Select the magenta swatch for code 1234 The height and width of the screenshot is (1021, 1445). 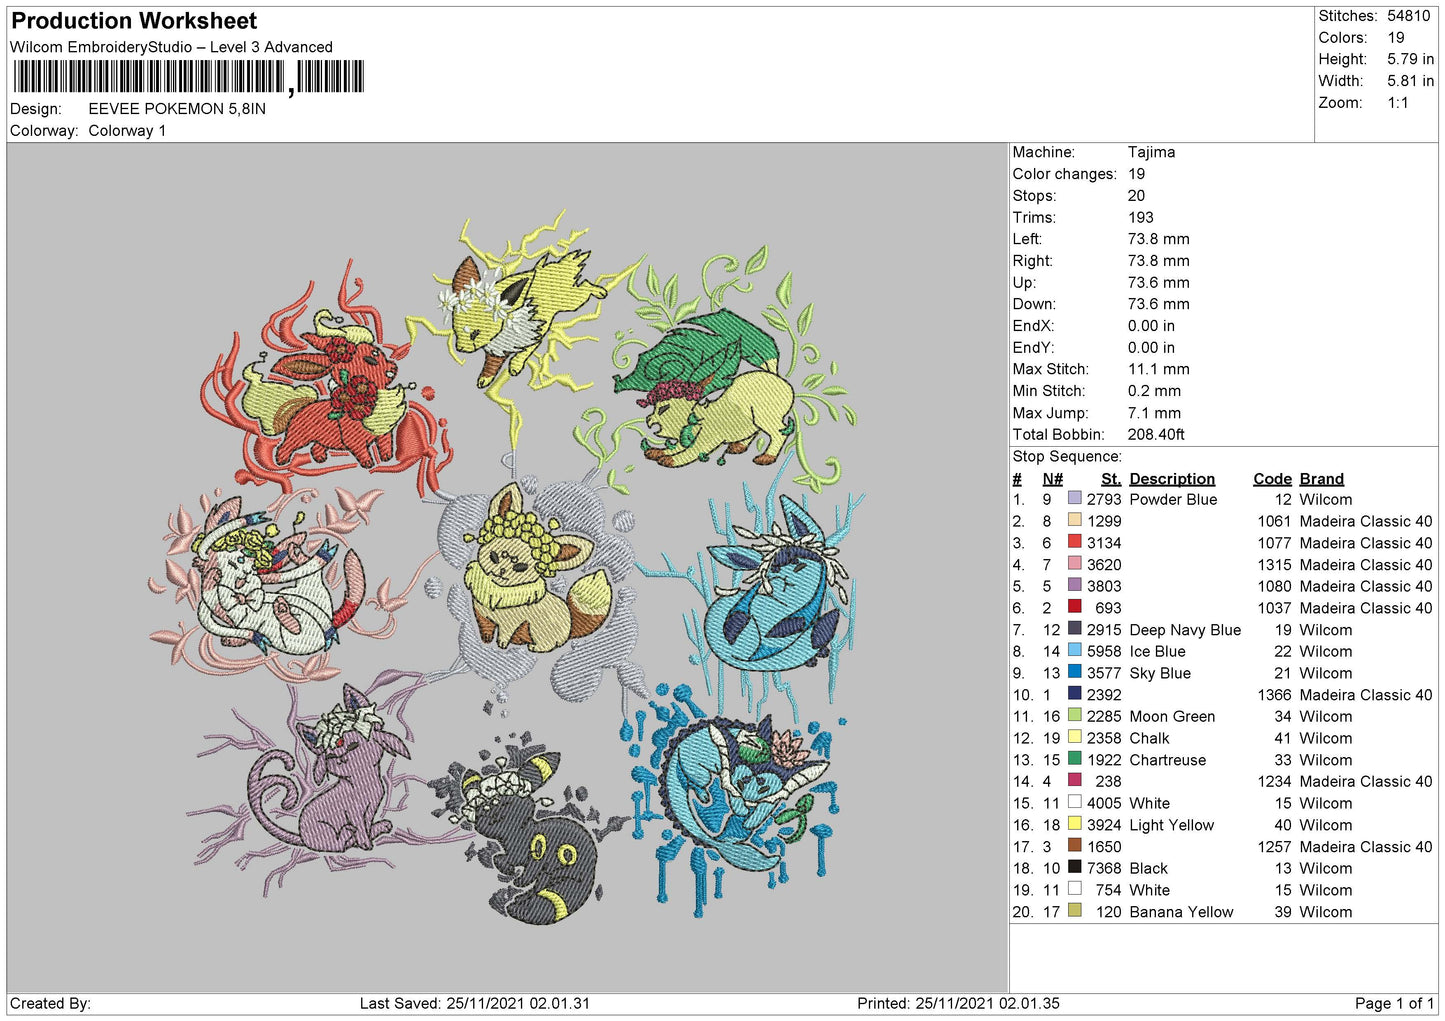click(x=1074, y=780)
